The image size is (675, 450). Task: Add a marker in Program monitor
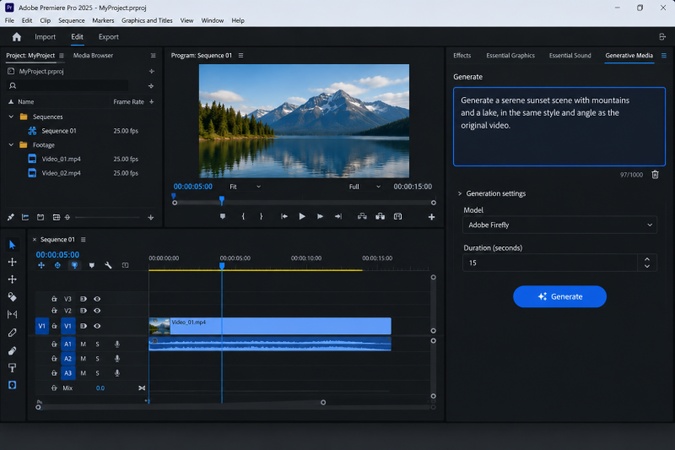[223, 217]
